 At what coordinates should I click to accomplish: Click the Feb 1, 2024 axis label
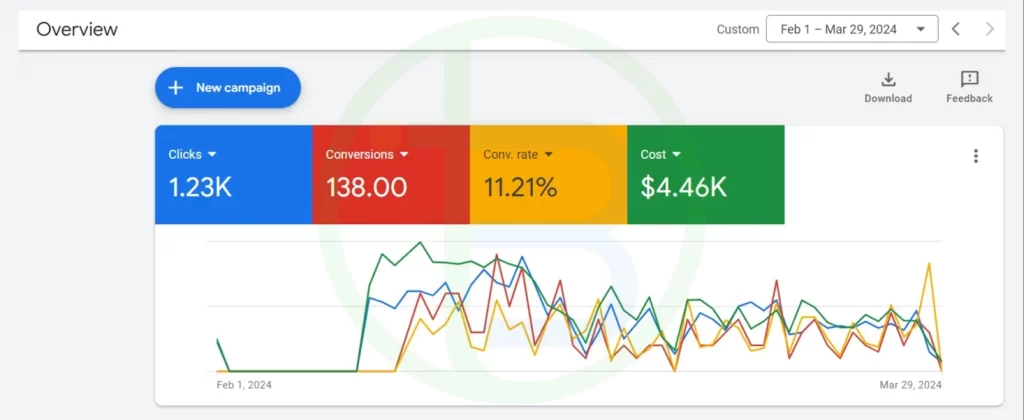click(x=244, y=384)
